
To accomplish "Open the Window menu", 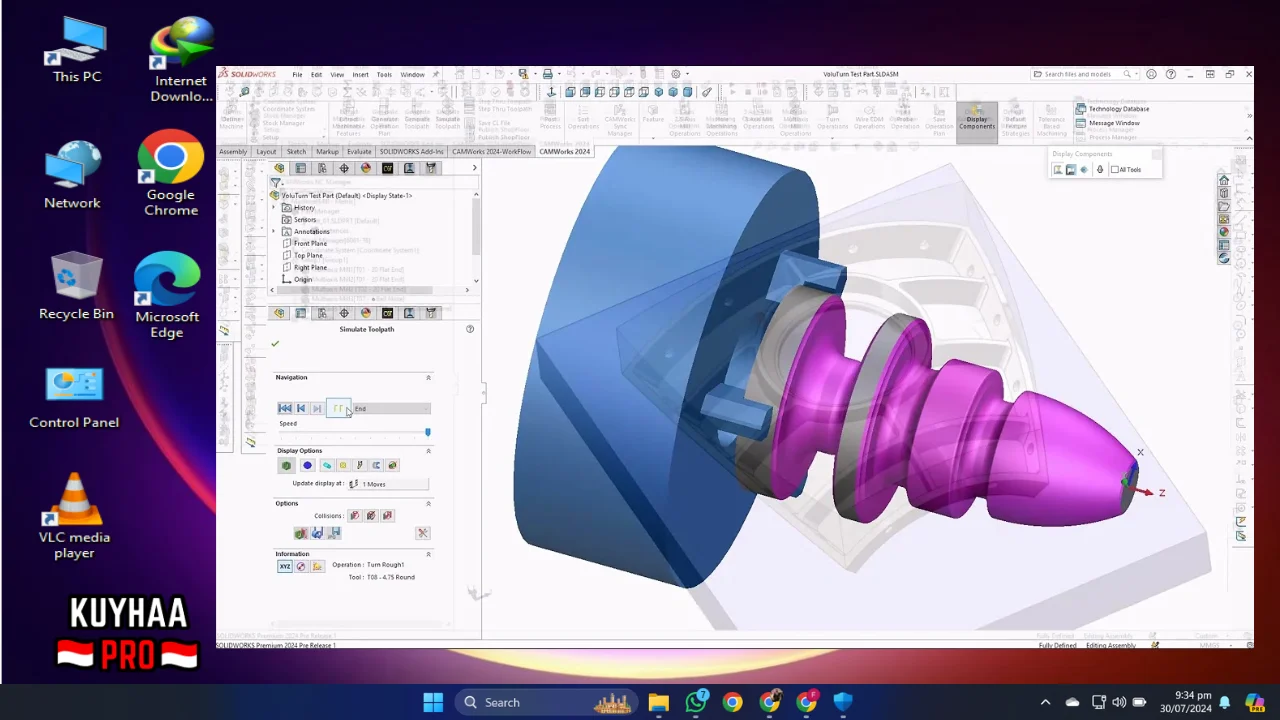I will pyautogui.click(x=412, y=75).
